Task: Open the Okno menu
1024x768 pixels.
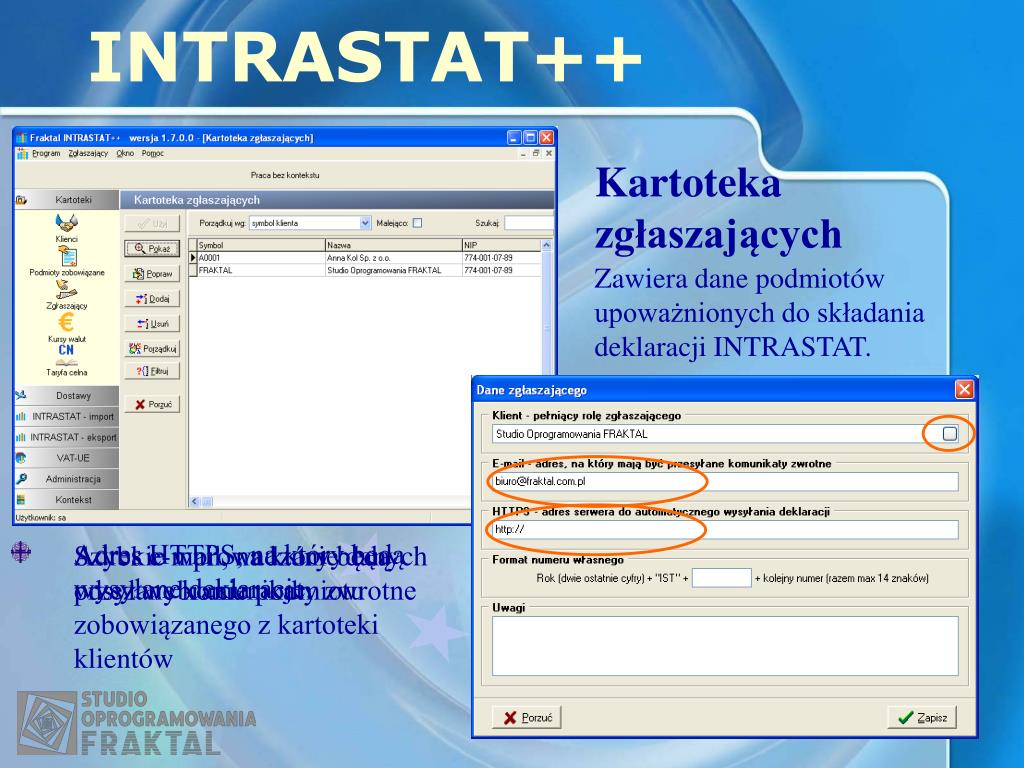Action: point(125,153)
